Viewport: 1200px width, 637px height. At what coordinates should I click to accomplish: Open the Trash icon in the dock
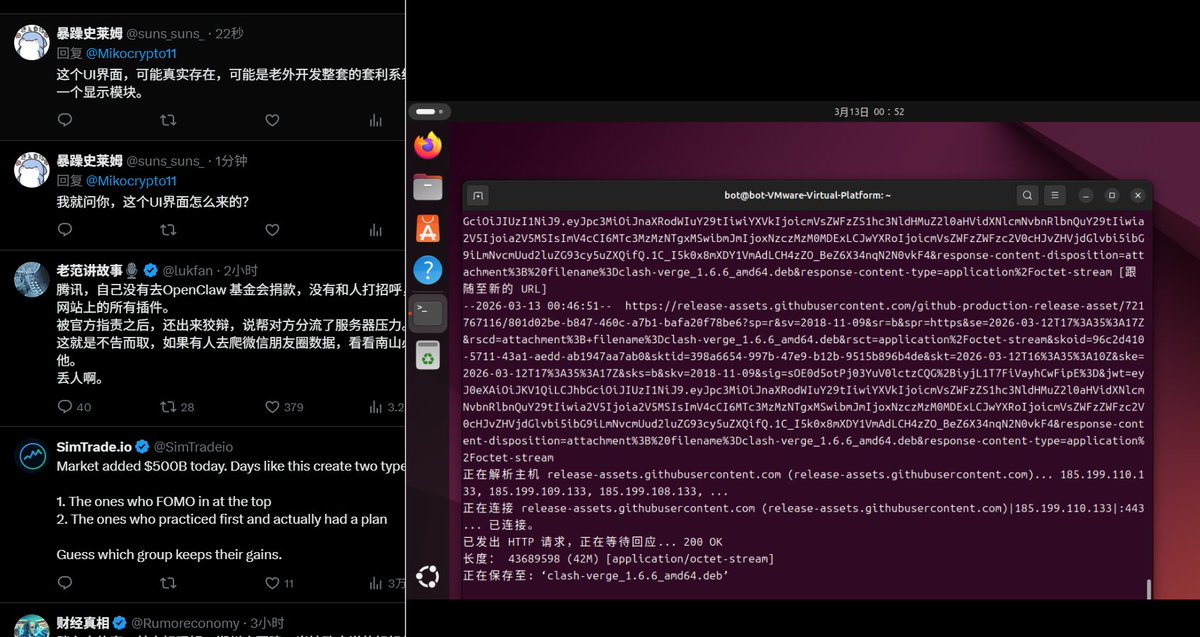(x=428, y=353)
